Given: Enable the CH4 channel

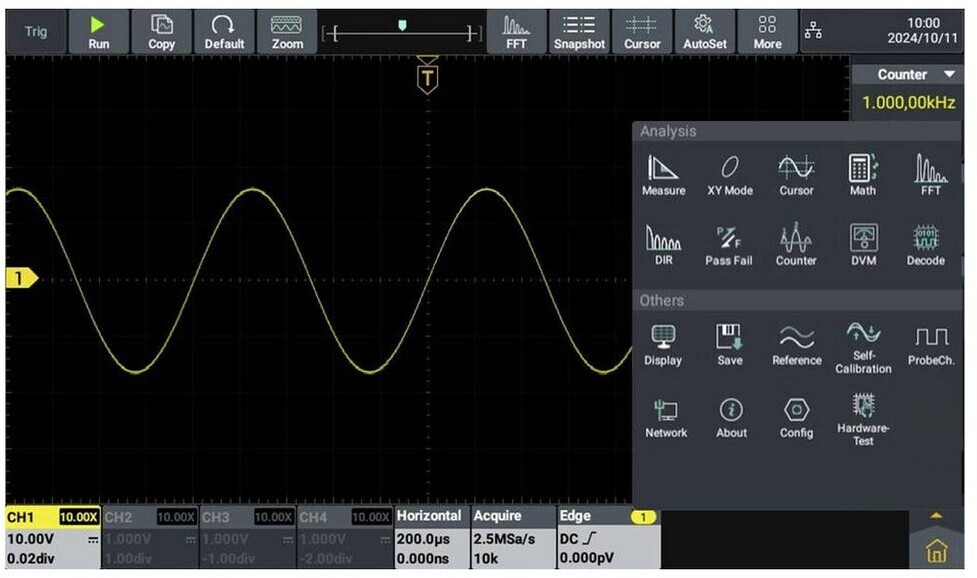Looking at the screenshot, I should click(344, 537).
